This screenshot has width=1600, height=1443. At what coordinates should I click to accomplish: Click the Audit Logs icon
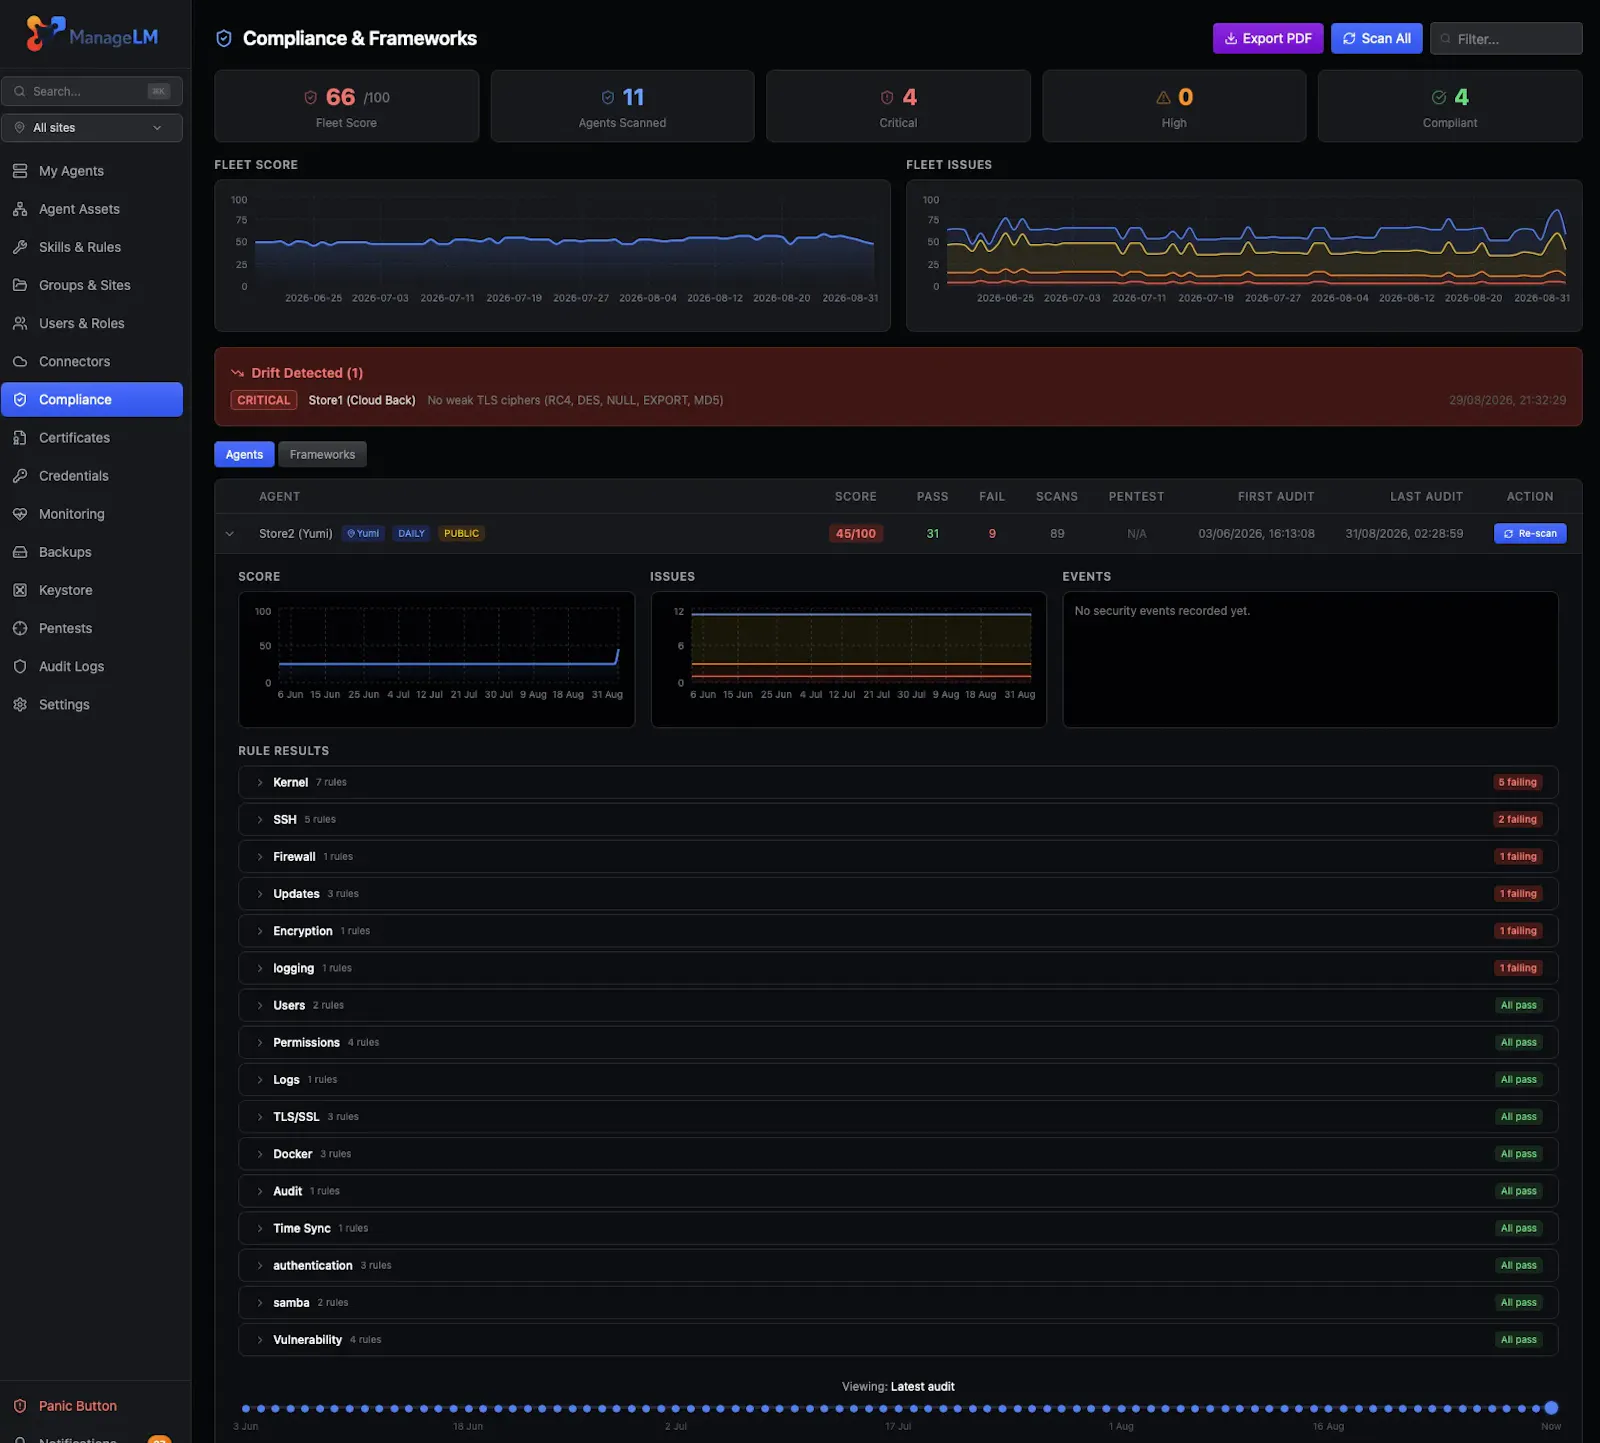(x=20, y=666)
